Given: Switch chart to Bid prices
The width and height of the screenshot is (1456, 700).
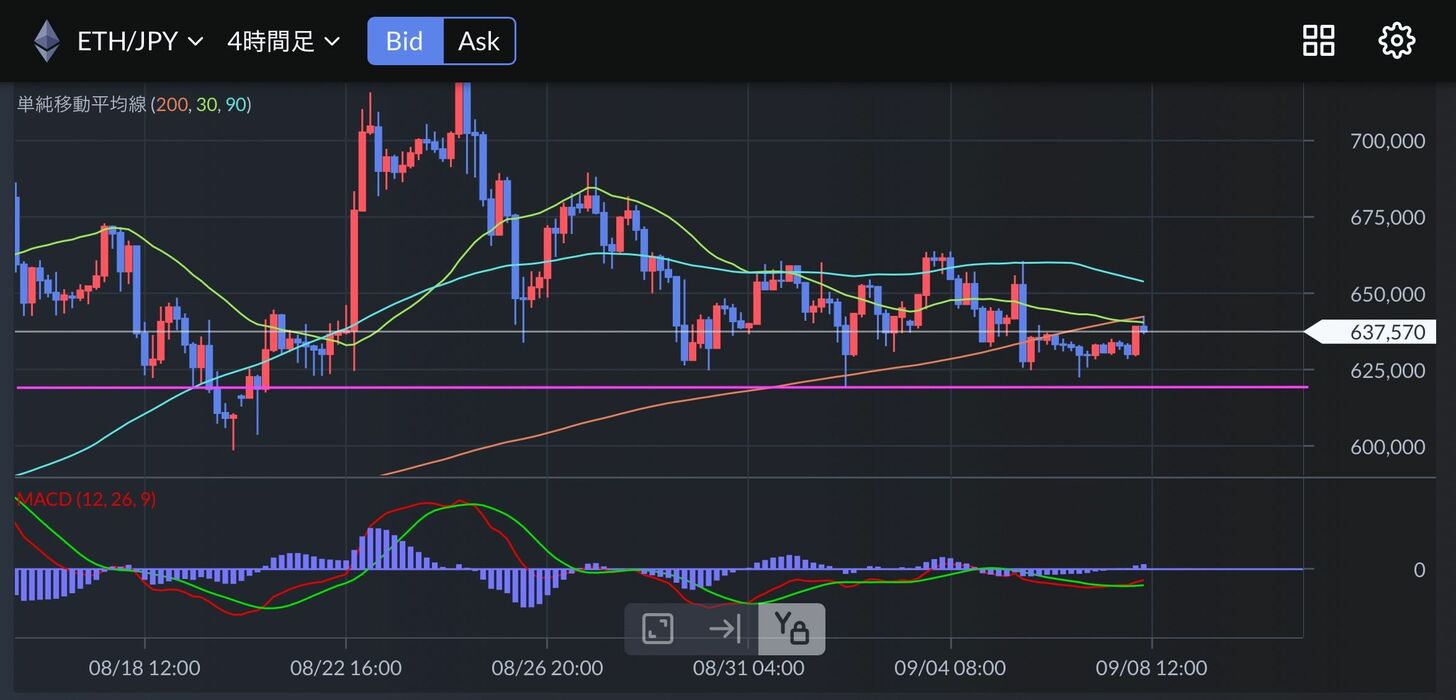Looking at the screenshot, I should click(x=404, y=41).
